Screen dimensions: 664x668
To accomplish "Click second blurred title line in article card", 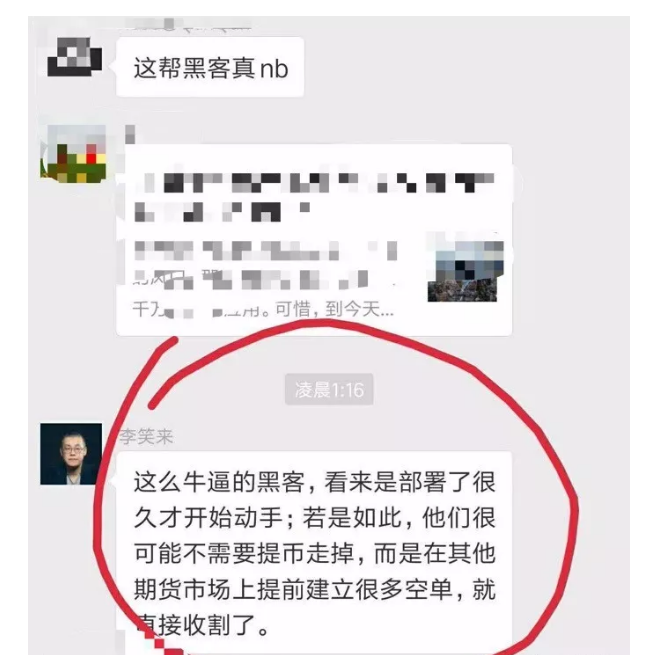I will tap(222, 211).
